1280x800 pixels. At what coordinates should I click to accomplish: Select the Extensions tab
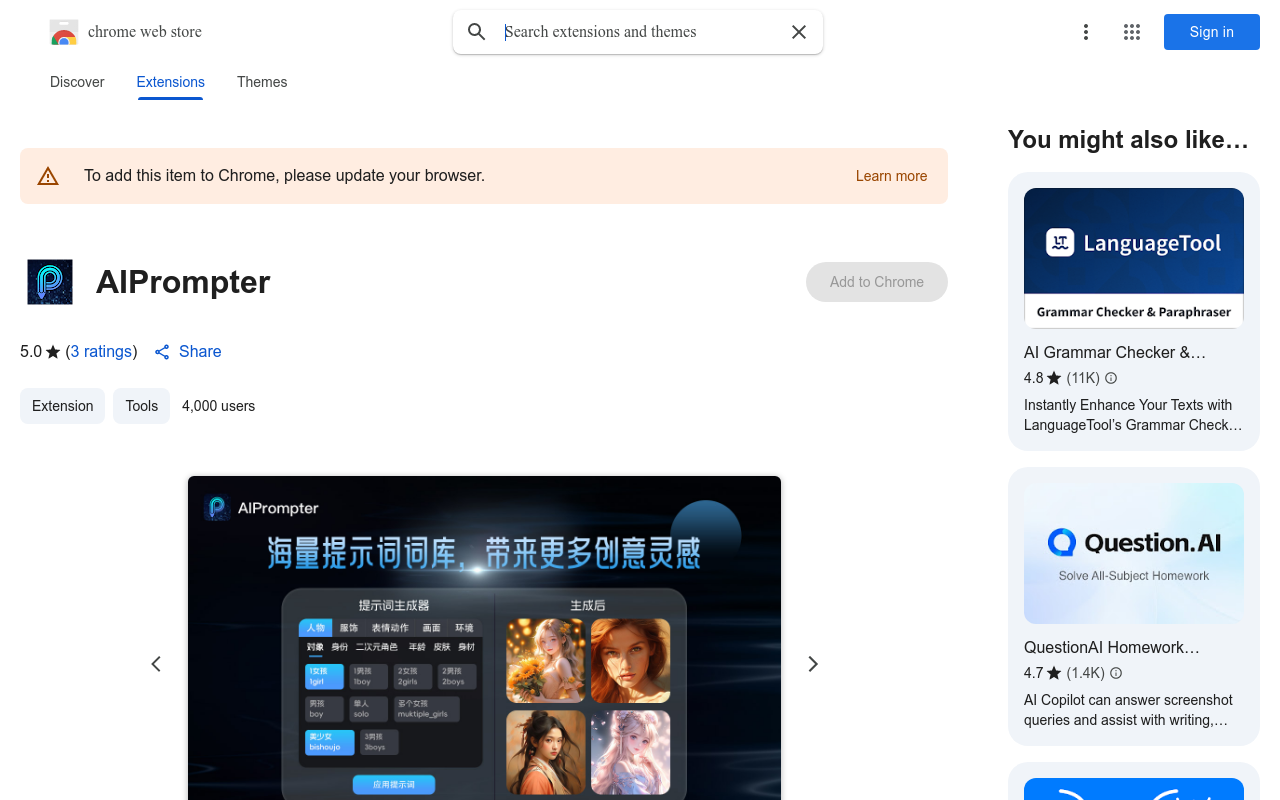(x=171, y=82)
